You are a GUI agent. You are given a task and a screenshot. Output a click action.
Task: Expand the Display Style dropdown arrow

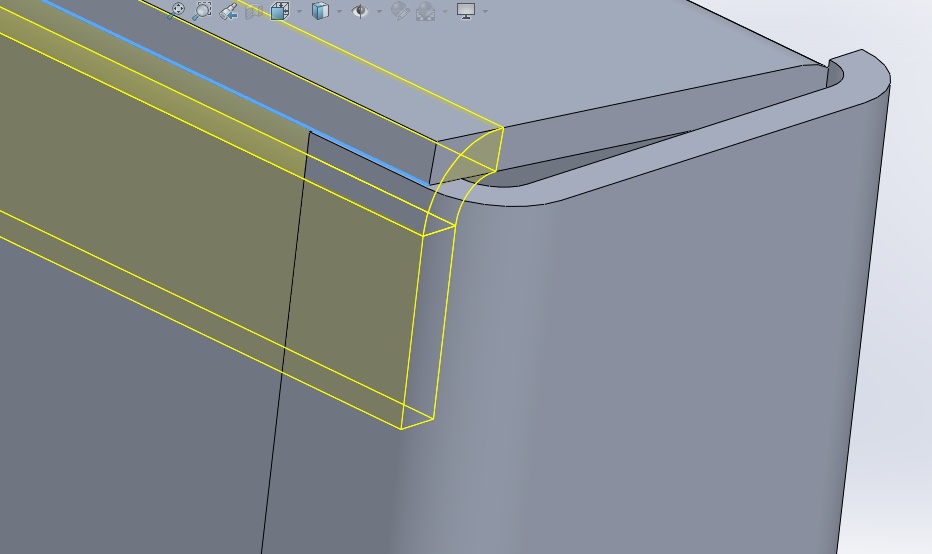[x=339, y=11]
